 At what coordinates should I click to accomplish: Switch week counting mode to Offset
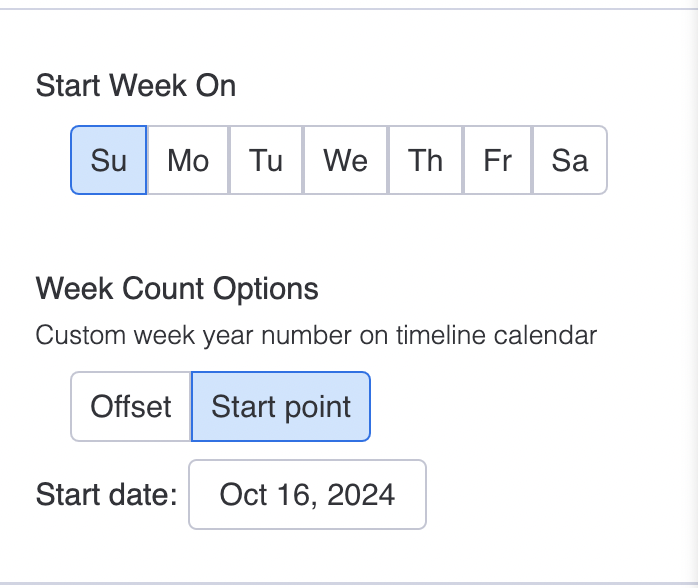[131, 407]
